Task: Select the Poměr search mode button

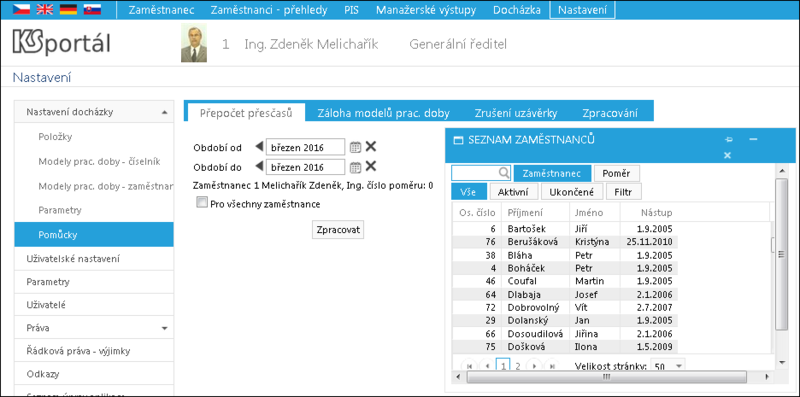Action: [616, 173]
